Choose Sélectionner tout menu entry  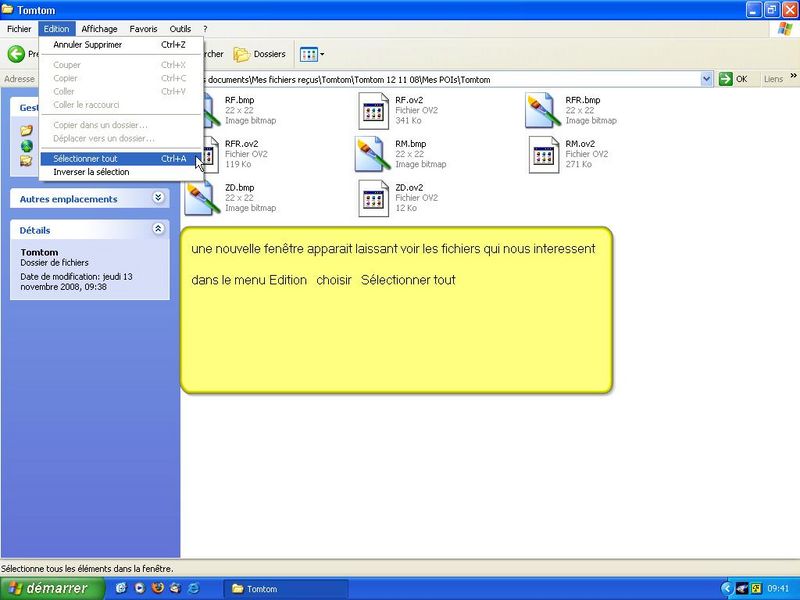121,159
